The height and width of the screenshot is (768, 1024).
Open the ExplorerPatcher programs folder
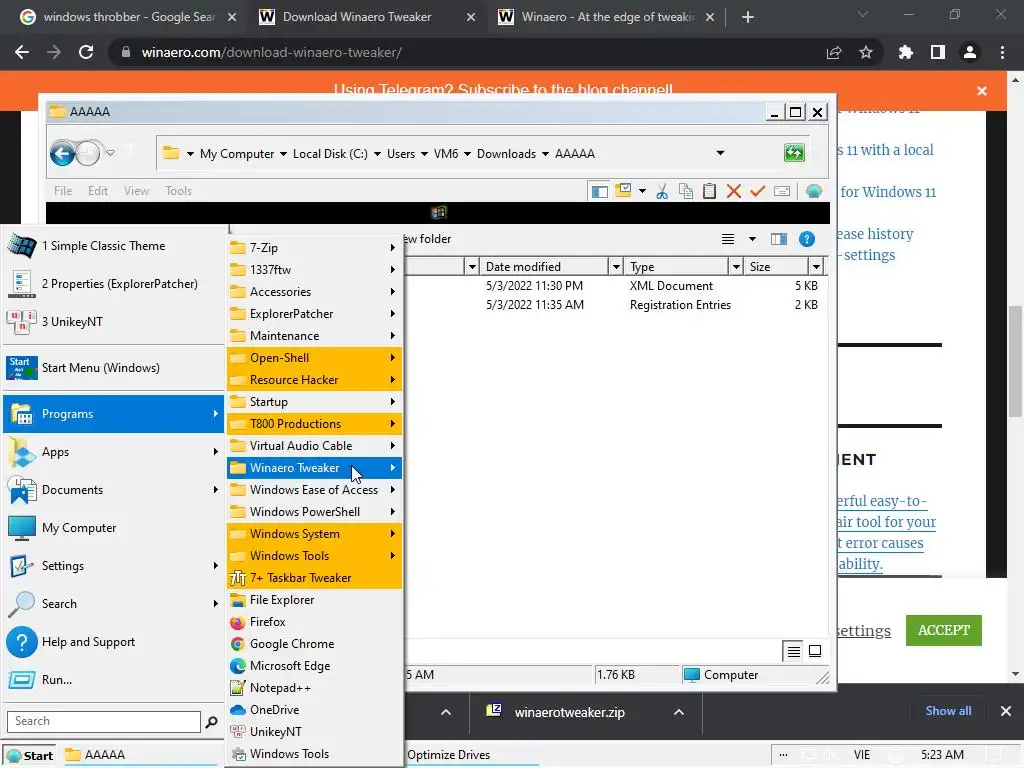(x=314, y=313)
